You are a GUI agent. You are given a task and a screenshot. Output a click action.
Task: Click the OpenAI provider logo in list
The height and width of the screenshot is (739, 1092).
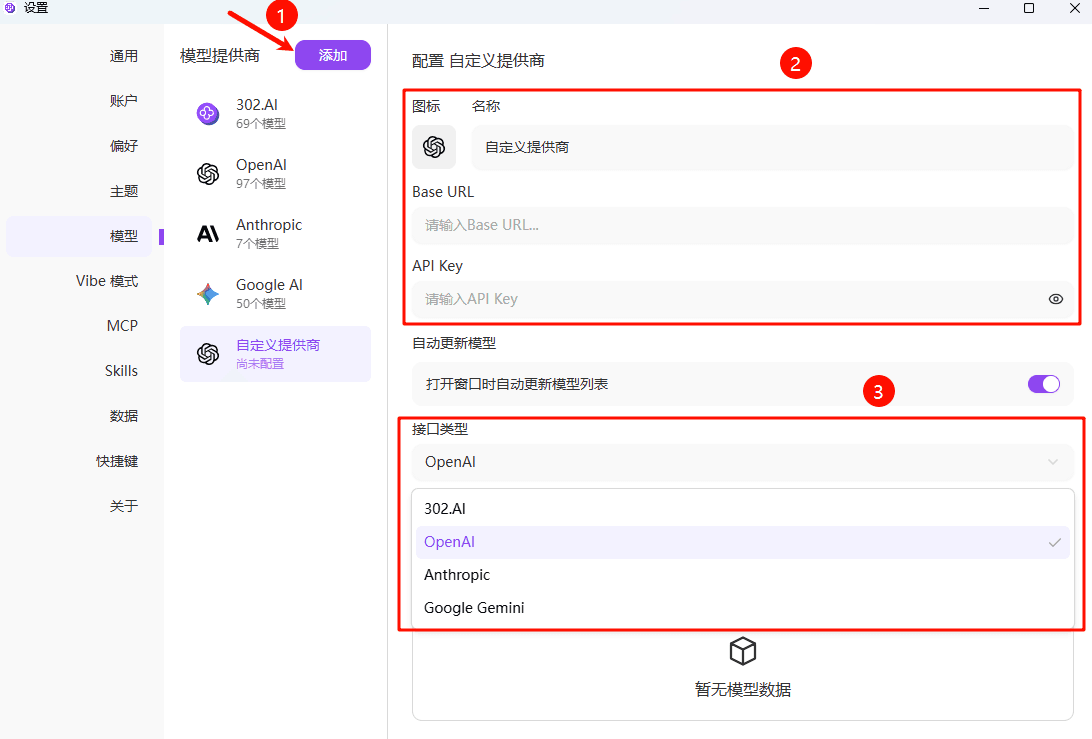pyautogui.click(x=208, y=173)
